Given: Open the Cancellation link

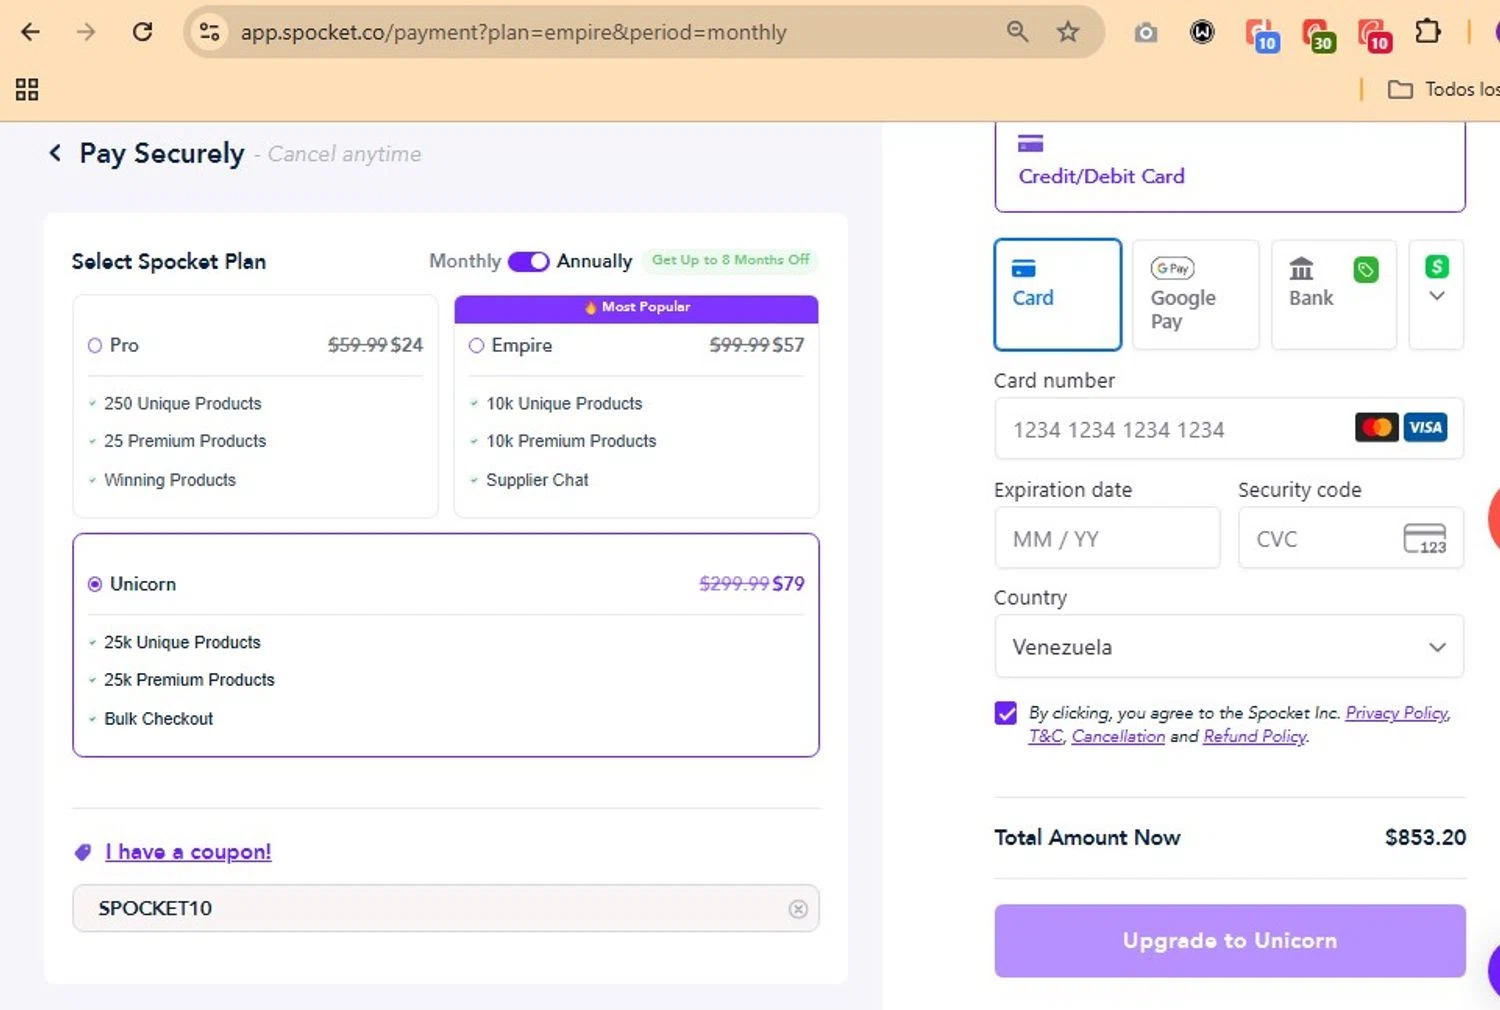Looking at the screenshot, I should [1118, 736].
